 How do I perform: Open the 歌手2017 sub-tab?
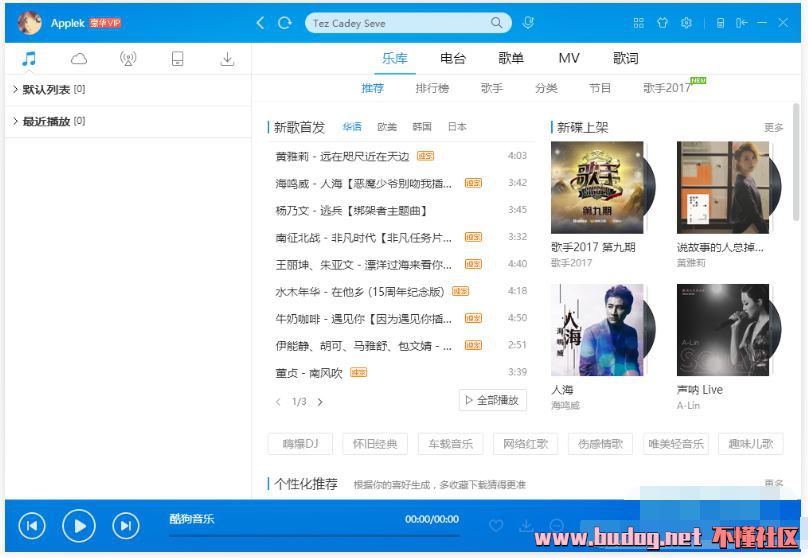[667, 88]
